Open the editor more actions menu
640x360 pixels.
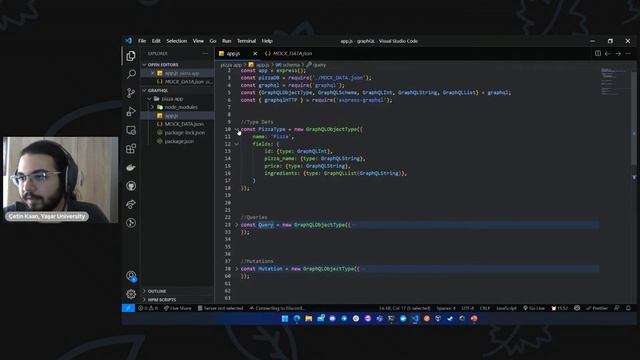628,53
